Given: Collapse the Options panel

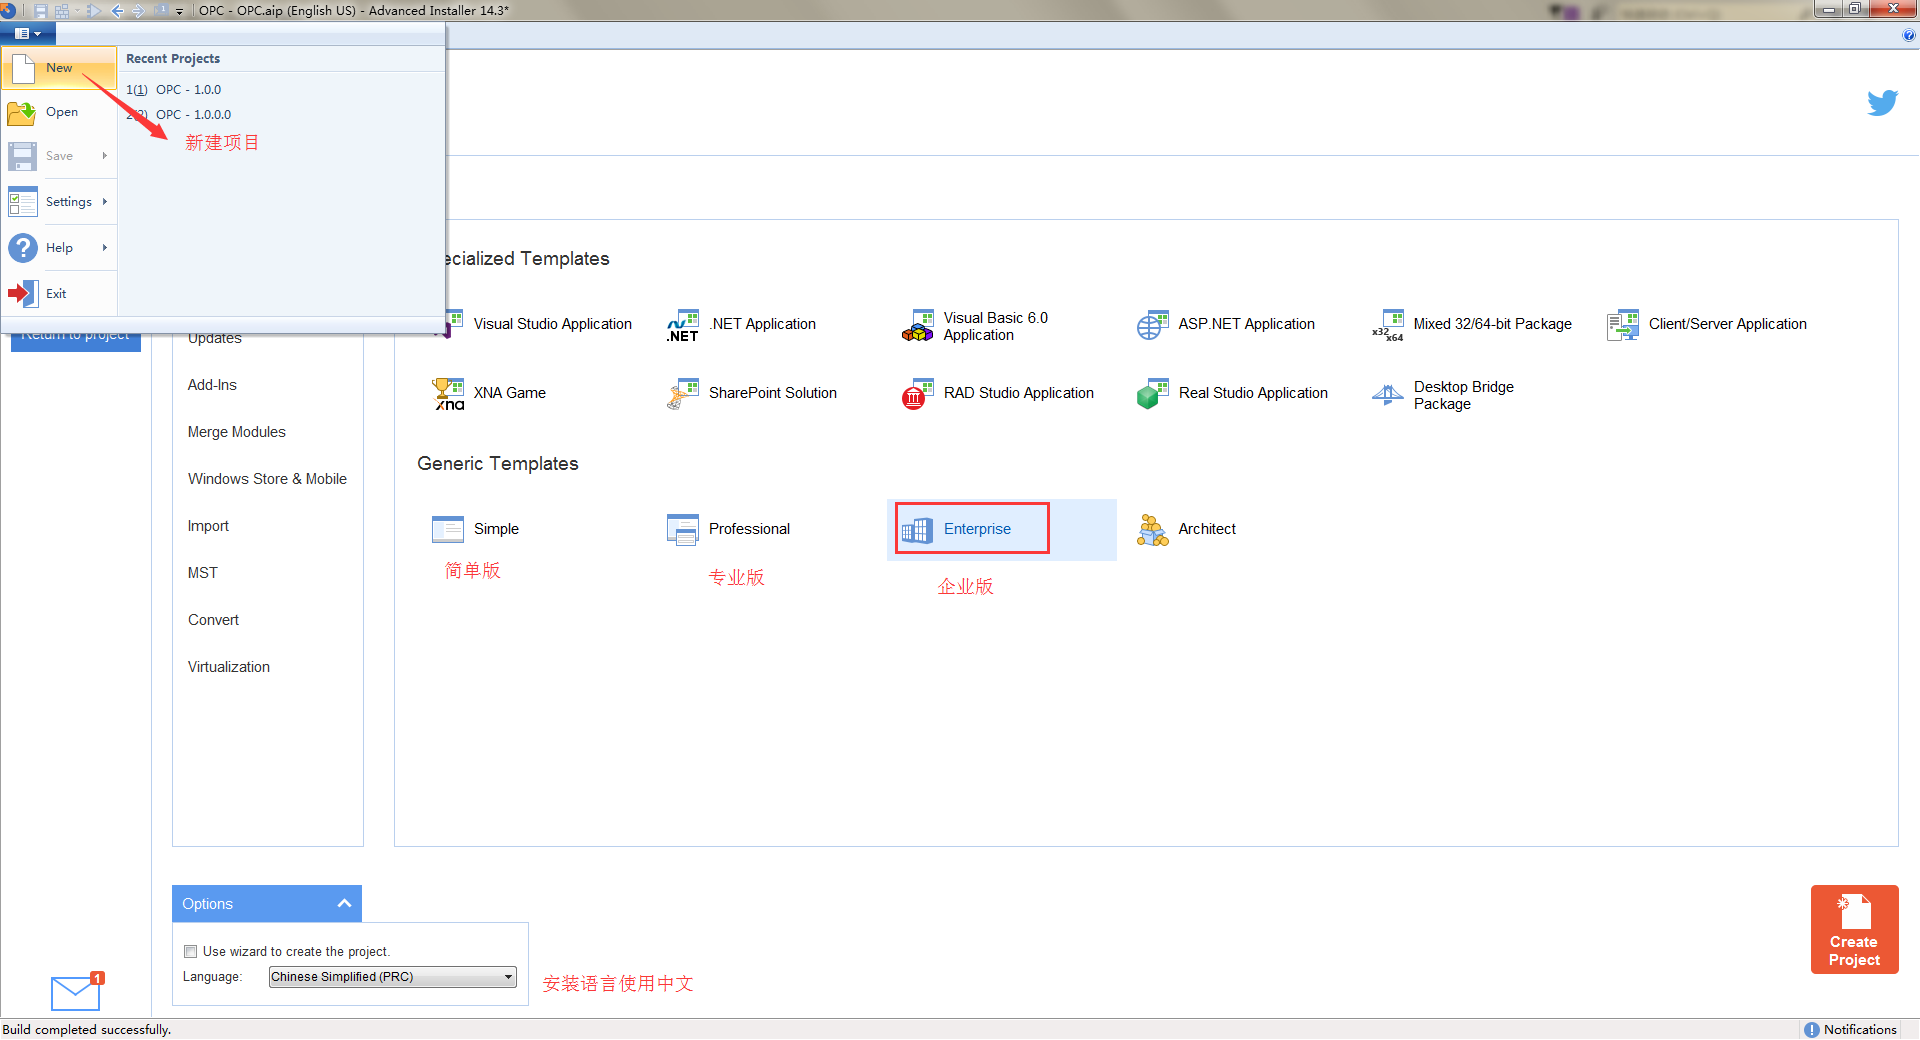Looking at the screenshot, I should (344, 903).
